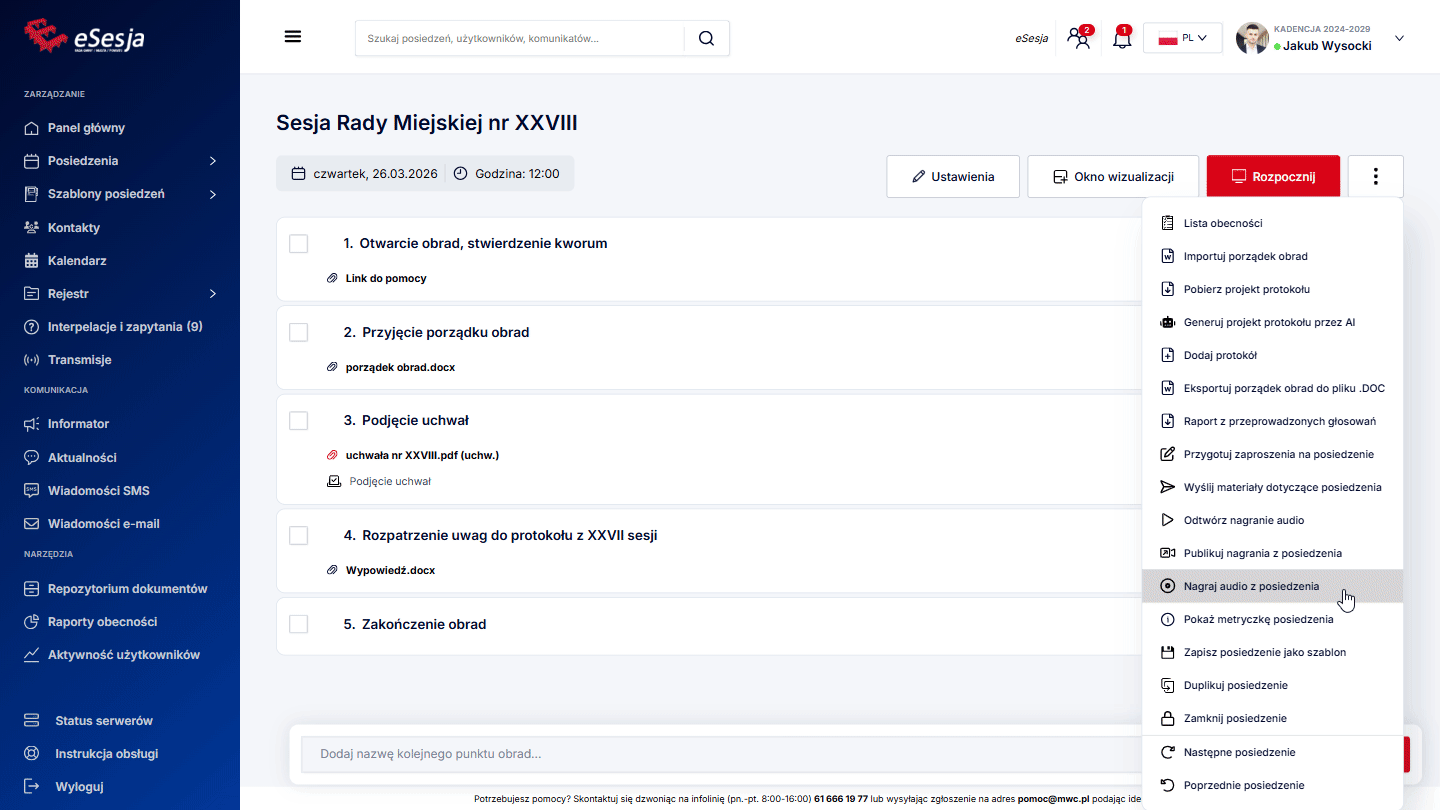Check the box for Otwarcie obrad item
The width and height of the screenshot is (1440, 810).
298,244
